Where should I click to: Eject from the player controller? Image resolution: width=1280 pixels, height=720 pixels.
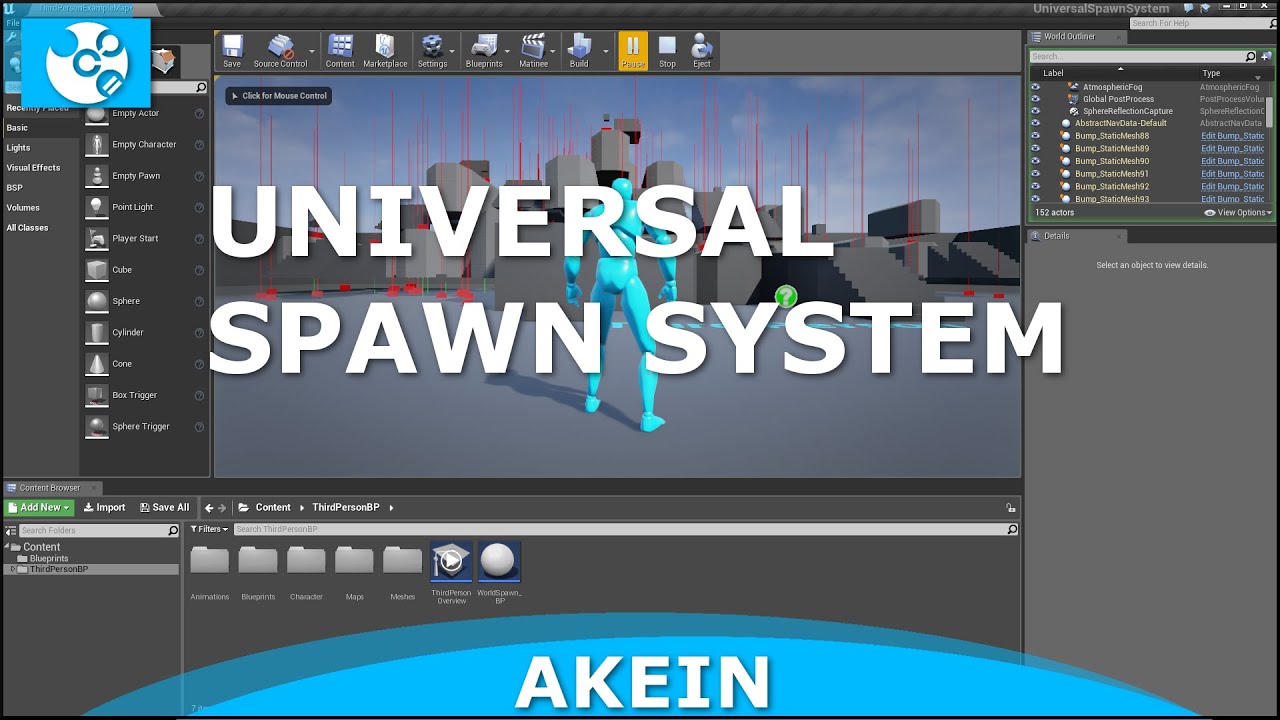point(702,50)
